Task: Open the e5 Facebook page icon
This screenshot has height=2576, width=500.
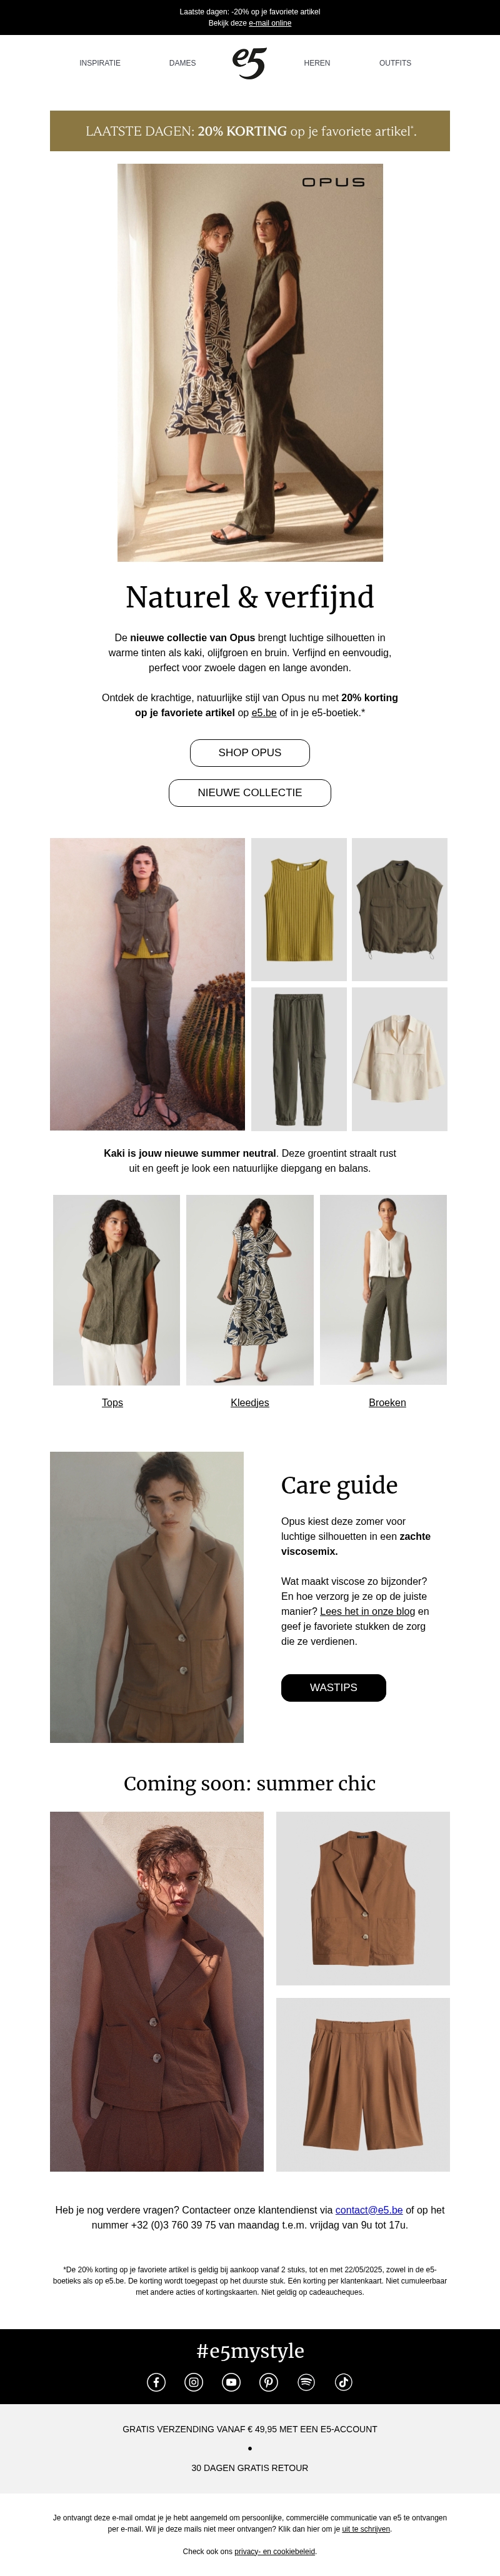Action: click(156, 2381)
